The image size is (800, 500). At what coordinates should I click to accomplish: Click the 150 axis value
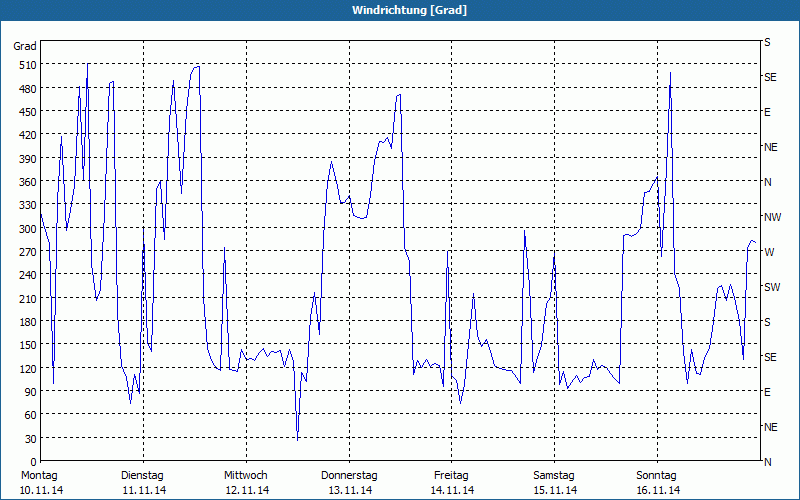(28, 345)
